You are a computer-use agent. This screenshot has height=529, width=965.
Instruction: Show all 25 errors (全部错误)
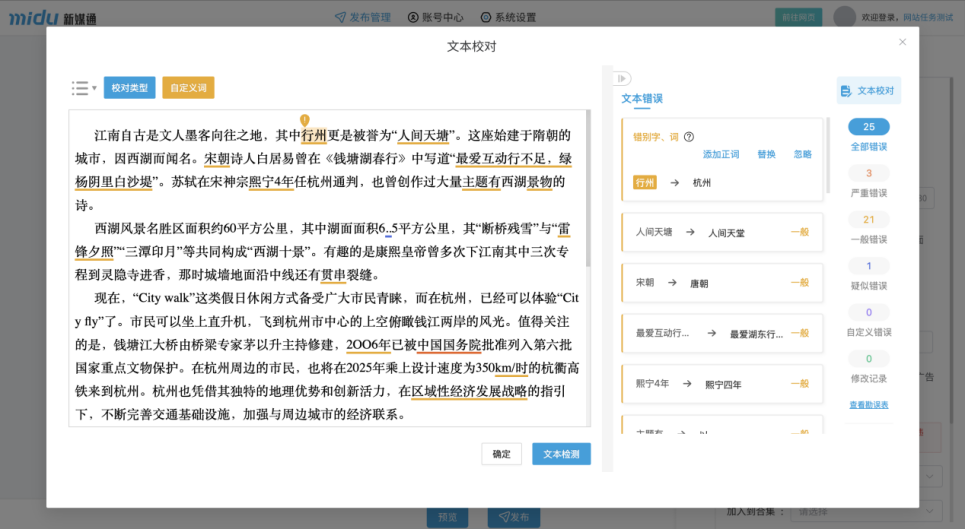(868, 135)
